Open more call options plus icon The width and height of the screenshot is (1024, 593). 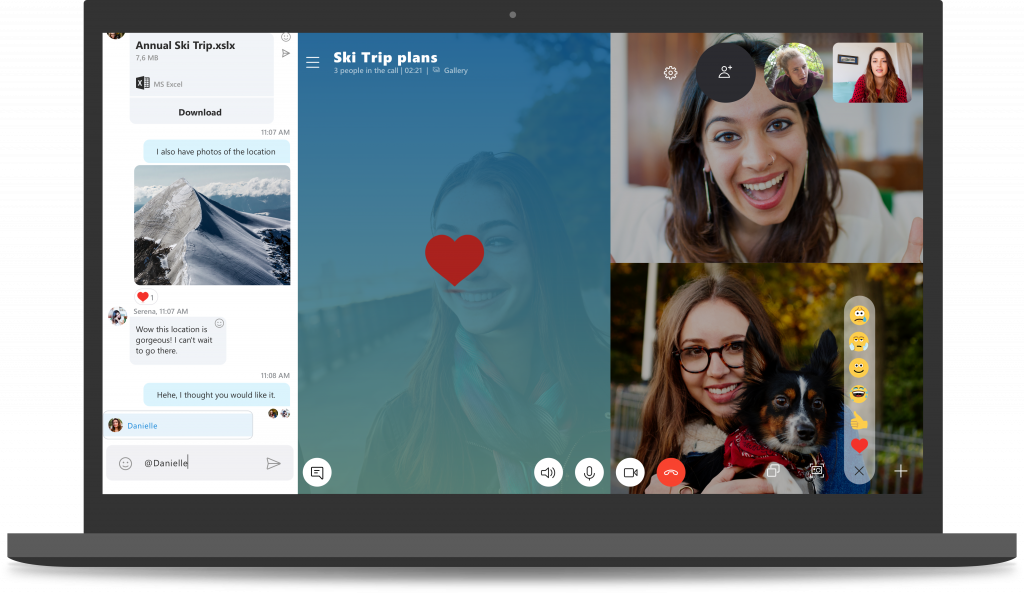[x=901, y=471]
